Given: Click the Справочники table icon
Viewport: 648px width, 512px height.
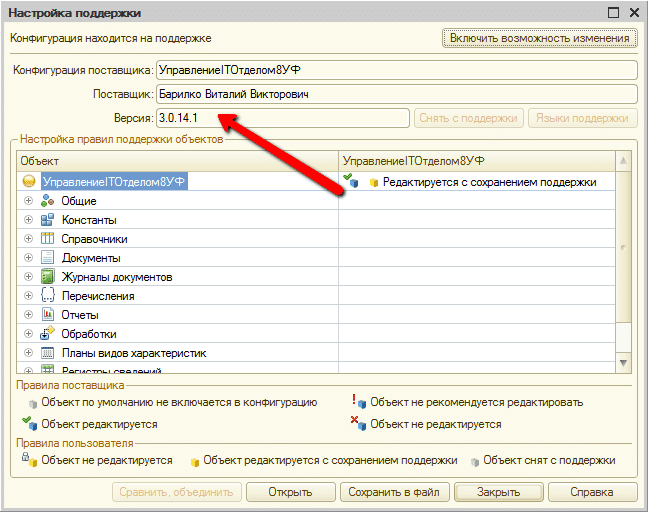Looking at the screenshot, I should point(47,239).
